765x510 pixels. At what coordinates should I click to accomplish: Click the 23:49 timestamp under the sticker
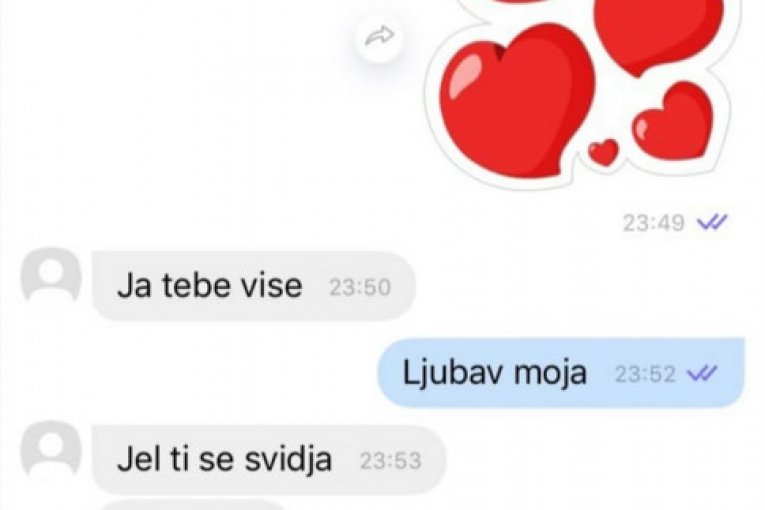[654, 223]
